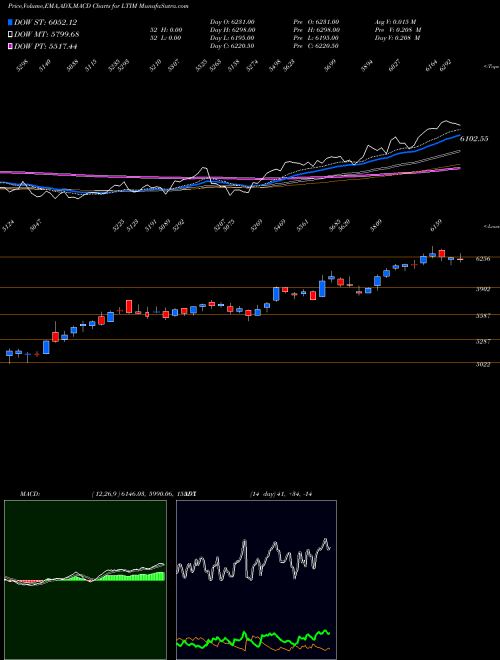Click the Pre O previous open value
Viewport: 500px width, 660px height.
pos(316,22)
